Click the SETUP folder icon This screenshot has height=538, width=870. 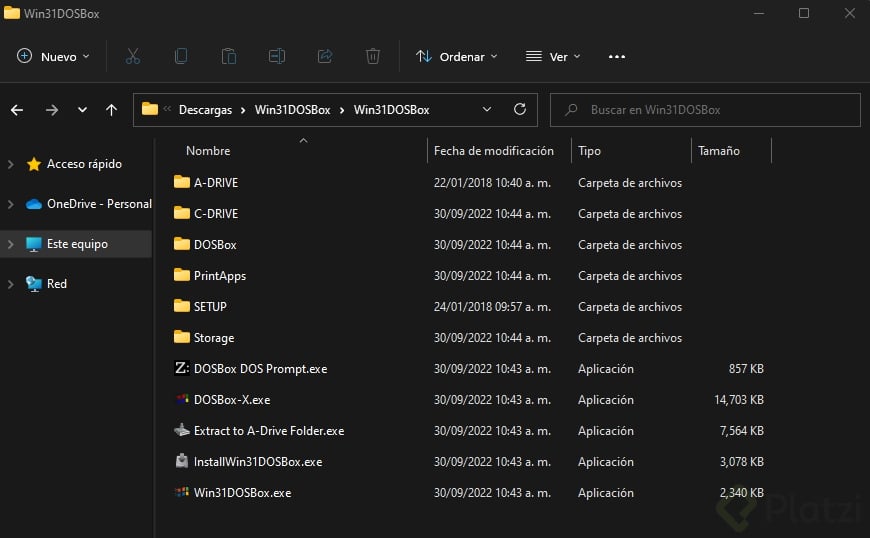pyautogui.click(x=181, y=306)
